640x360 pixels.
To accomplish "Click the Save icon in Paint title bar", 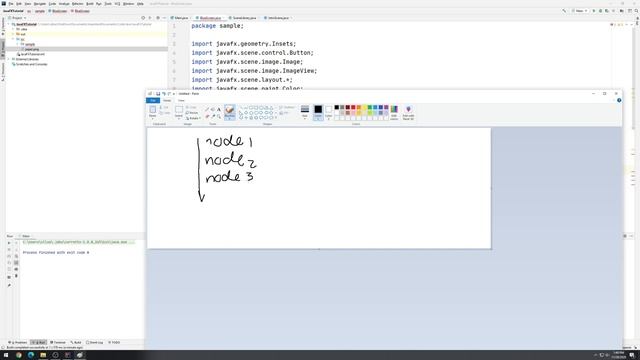I will (158, 94).
